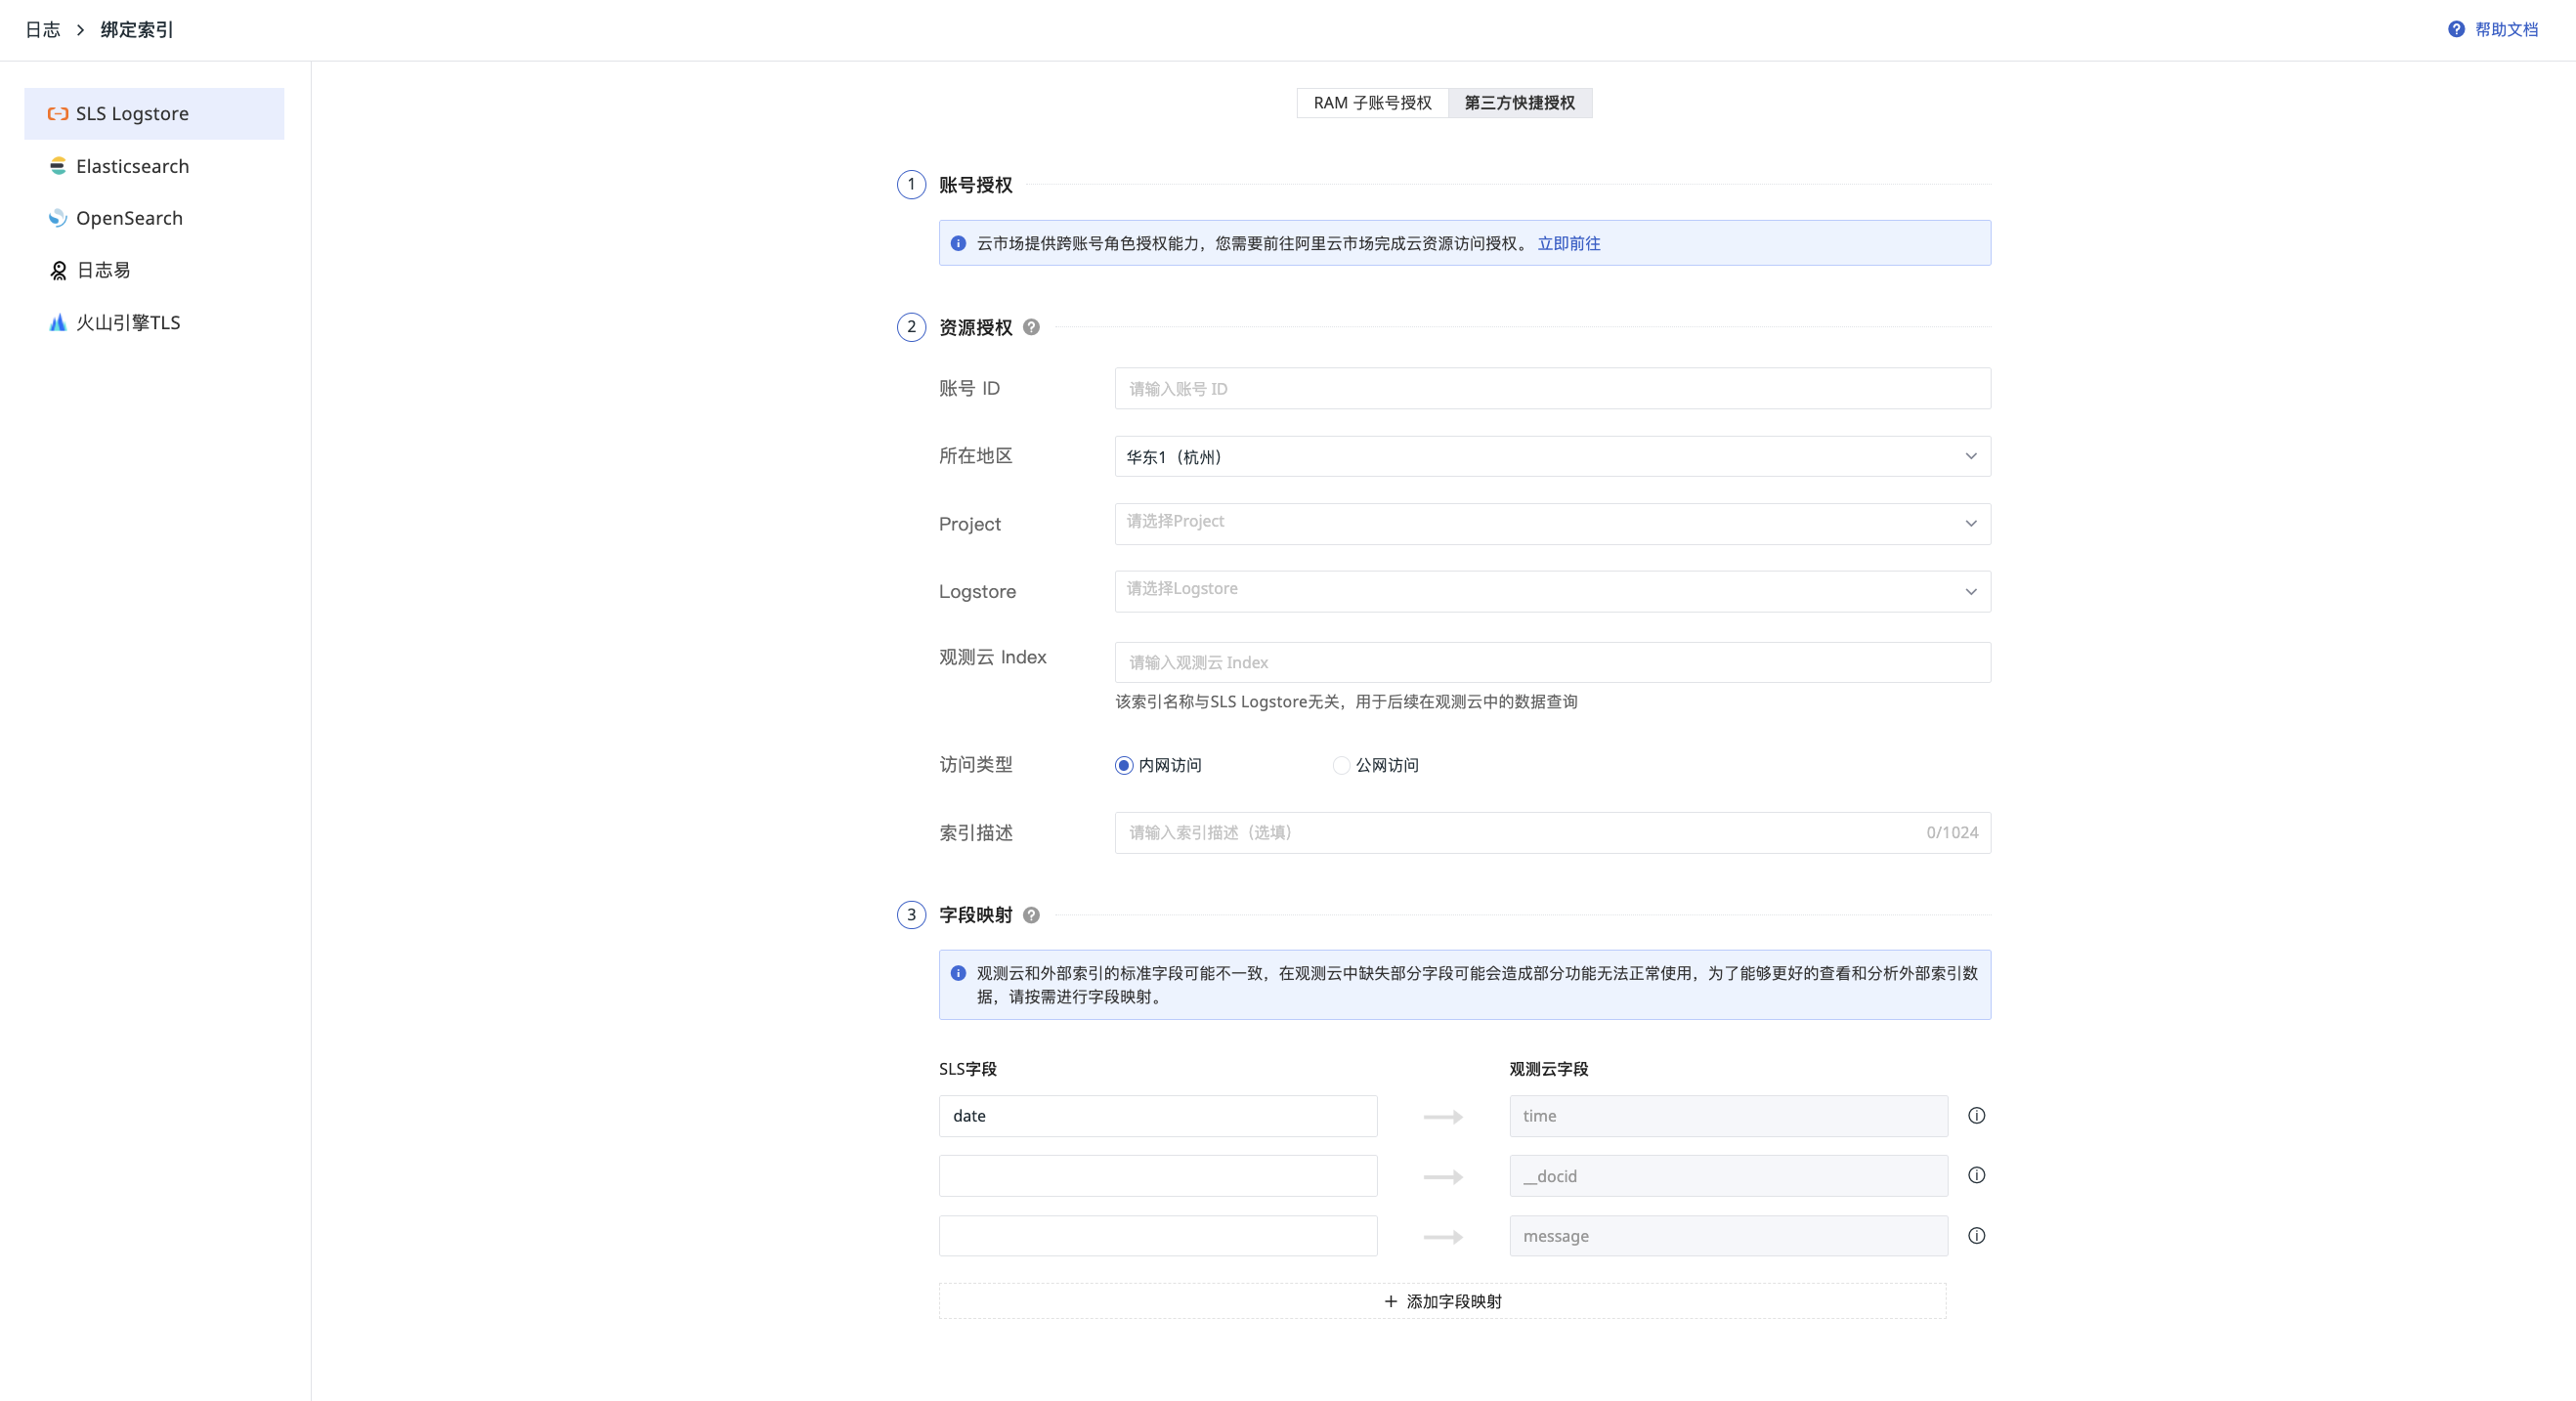This screenshot has height=1401, width=2576.
Task: Click 添加字段映射 button
Action: click(1442, 1301)
